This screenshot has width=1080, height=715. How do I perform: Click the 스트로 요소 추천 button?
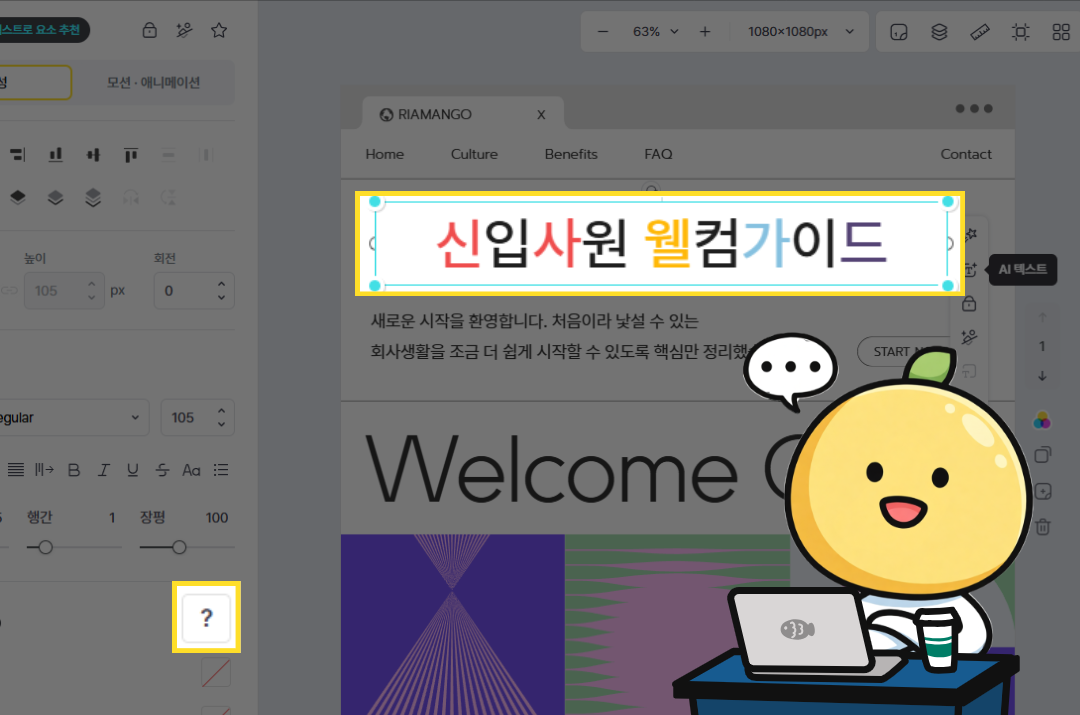pyautogui.click(x=43, y=30)
